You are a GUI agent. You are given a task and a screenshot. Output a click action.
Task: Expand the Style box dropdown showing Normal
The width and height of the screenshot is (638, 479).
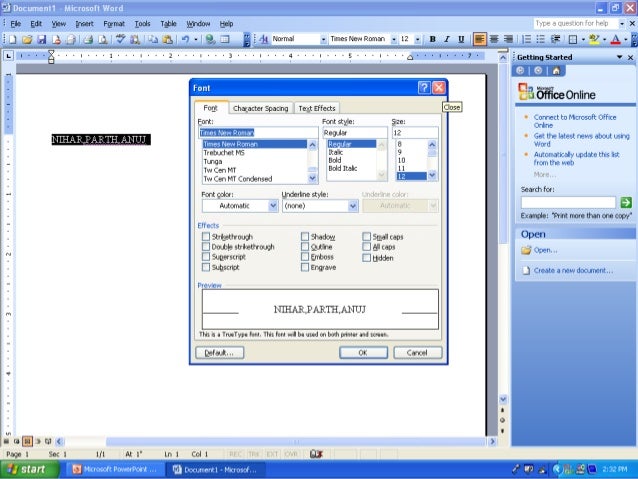[323, 39]
